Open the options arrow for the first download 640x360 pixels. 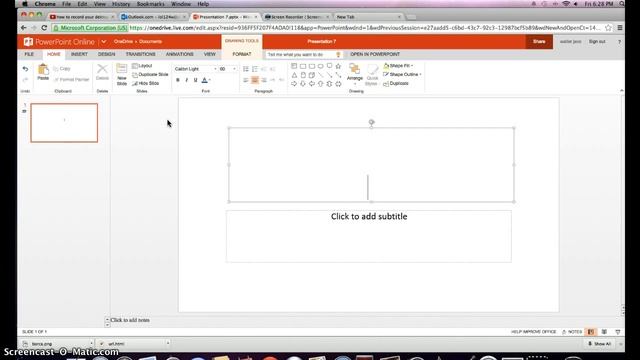tap(91, 344)
